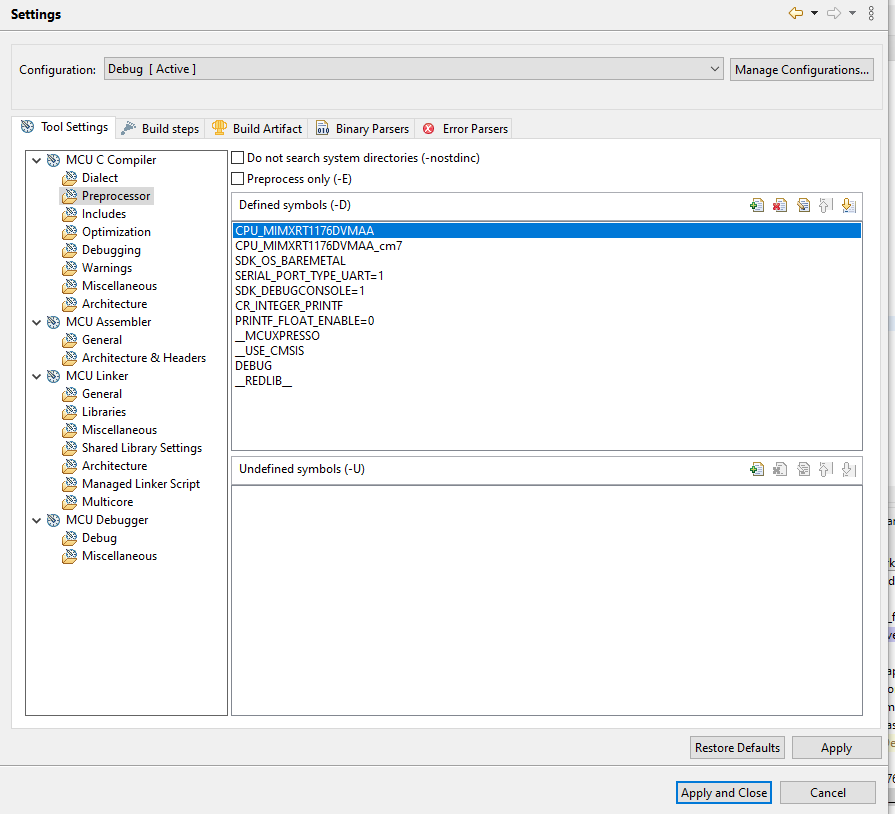Add a new defined symbol
895x814 pixels.
pyautogui.click(x=757, y=205)
